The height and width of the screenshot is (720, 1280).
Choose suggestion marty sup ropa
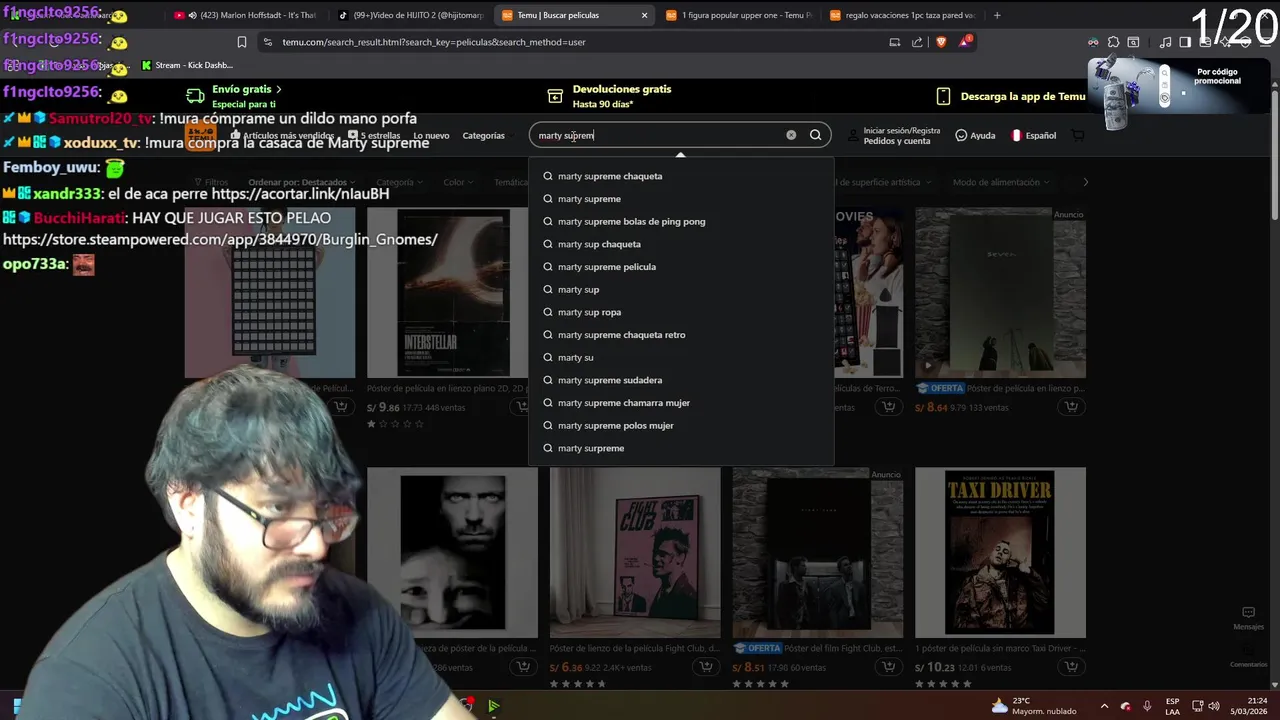tap(681, 312)
